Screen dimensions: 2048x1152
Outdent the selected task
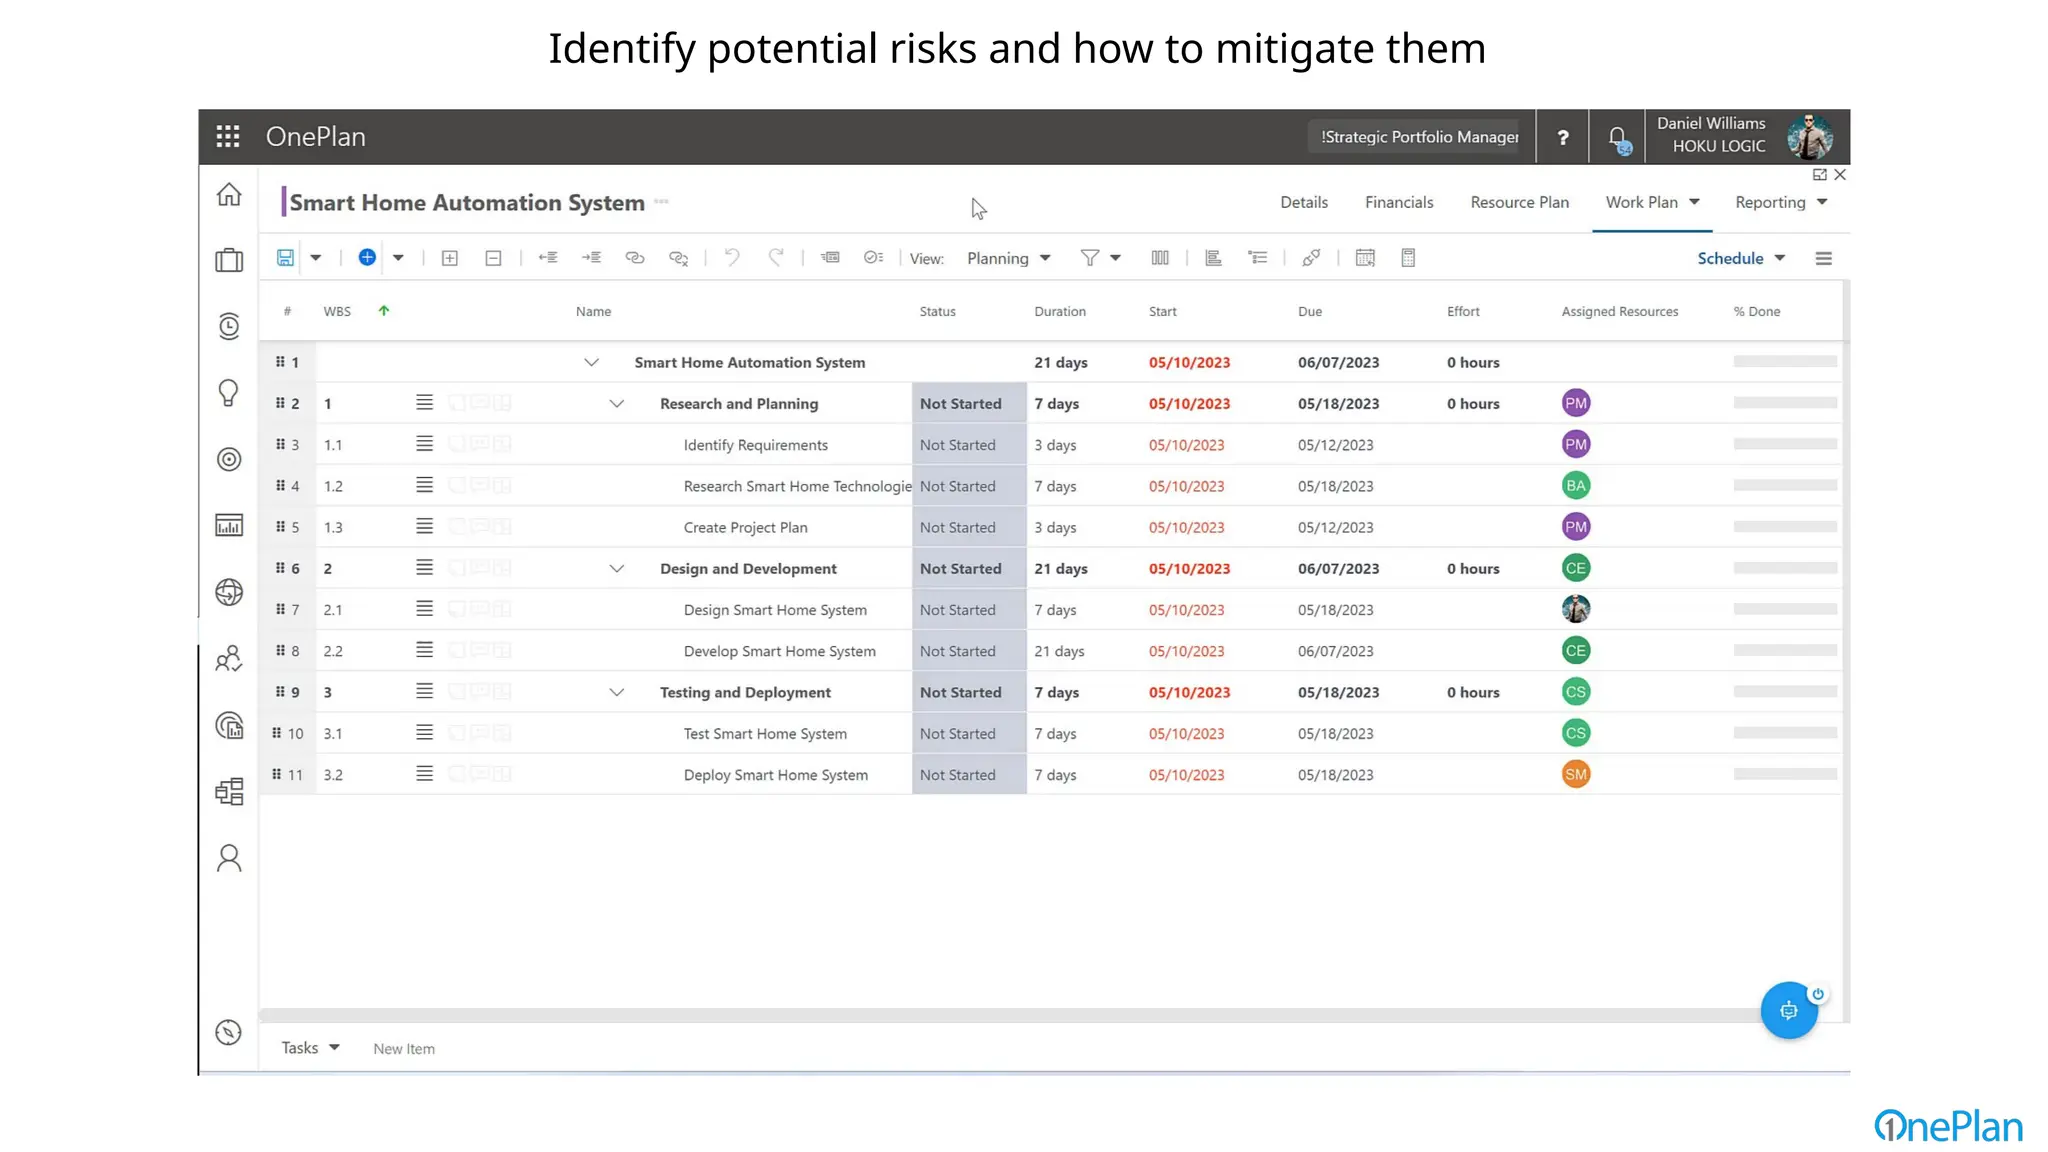(548, 258)
